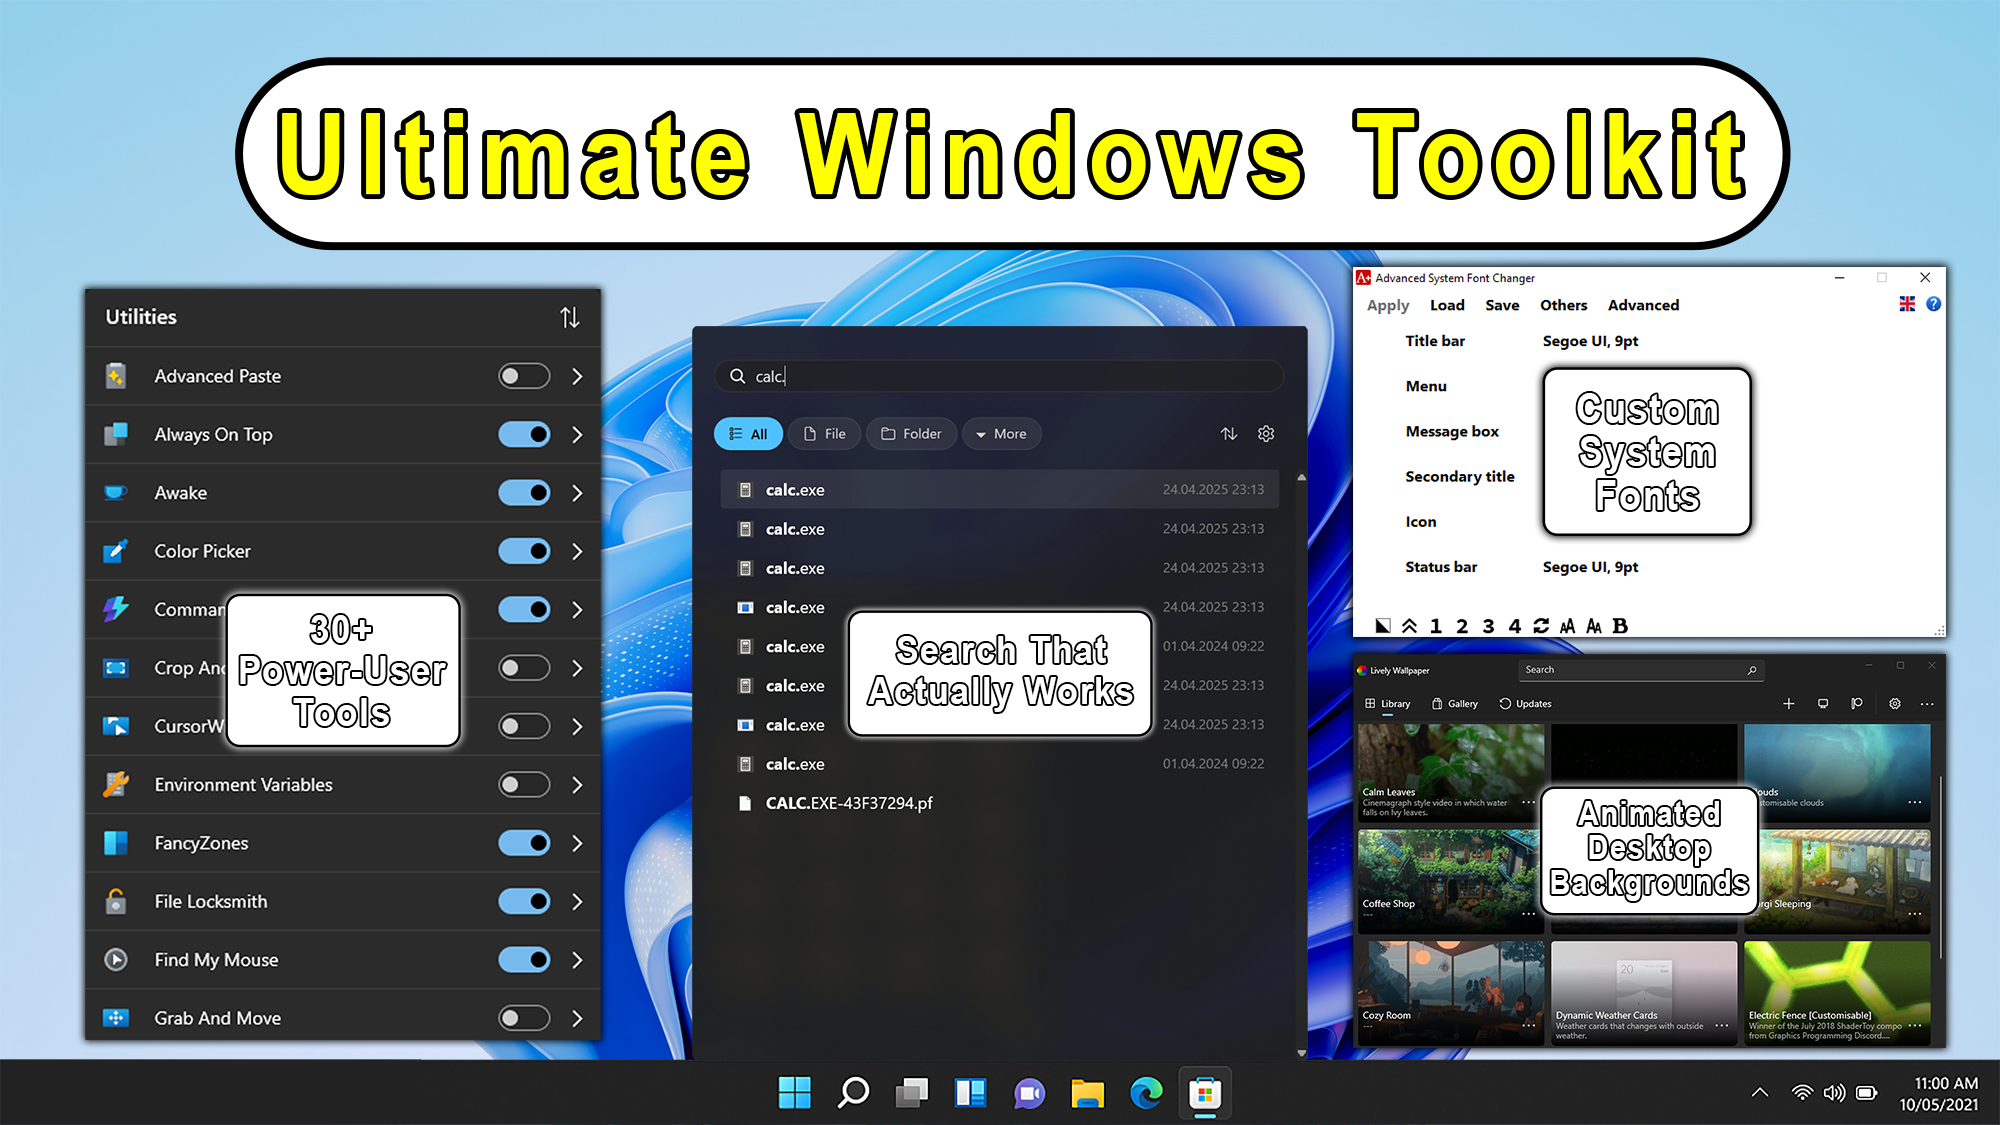This screenshot has width=2000, height=1125.
Task: Click the three-dot more menu in Lively toolbar
Action: point(1927,704)
